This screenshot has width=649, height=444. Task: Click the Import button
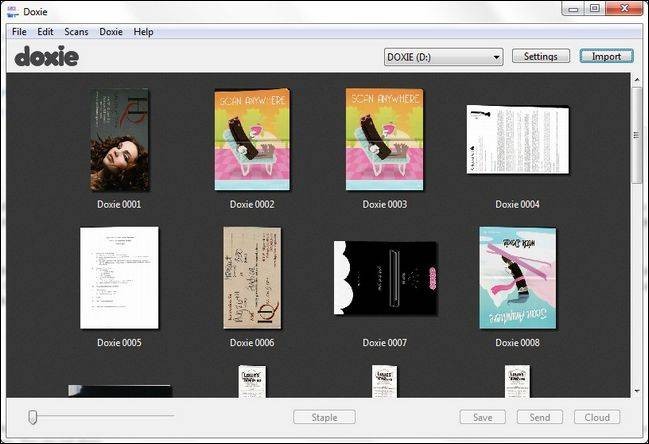tap(606, 56)
